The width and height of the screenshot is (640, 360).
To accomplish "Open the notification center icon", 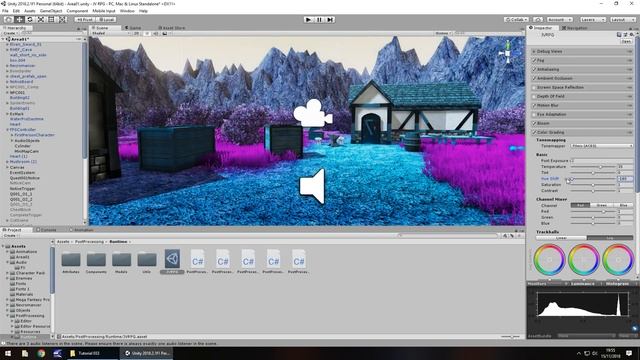I will click(x=629, y=353).
